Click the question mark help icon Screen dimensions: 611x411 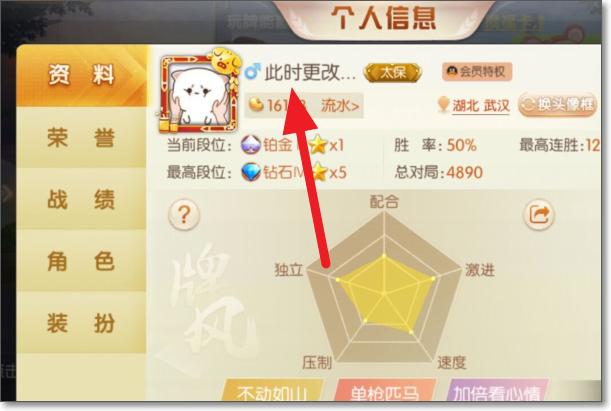pos(184,214)
